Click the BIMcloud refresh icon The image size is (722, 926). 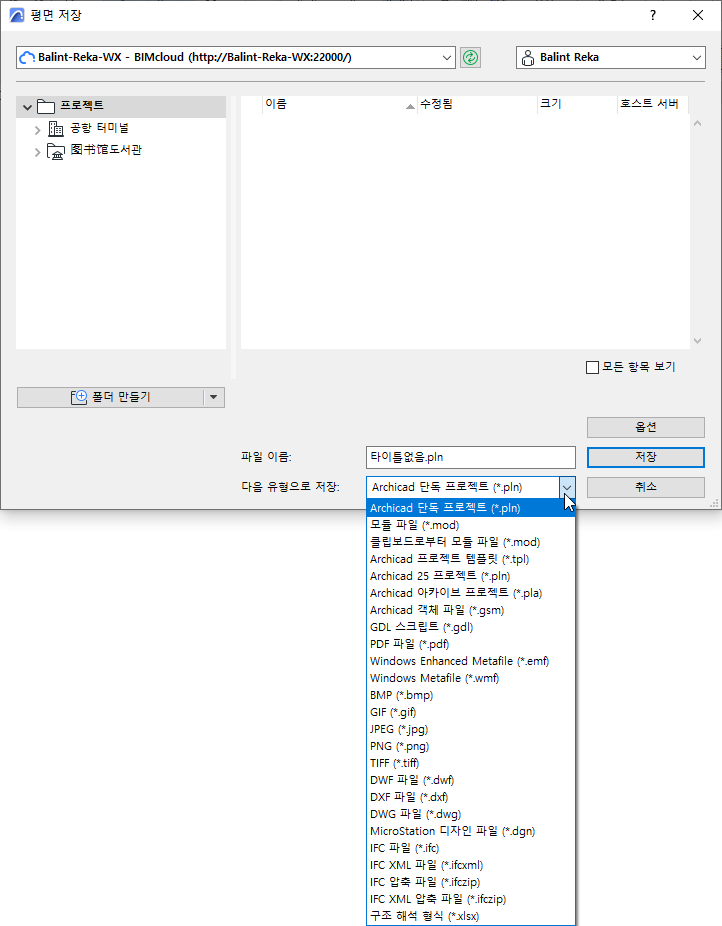(470, 57)
